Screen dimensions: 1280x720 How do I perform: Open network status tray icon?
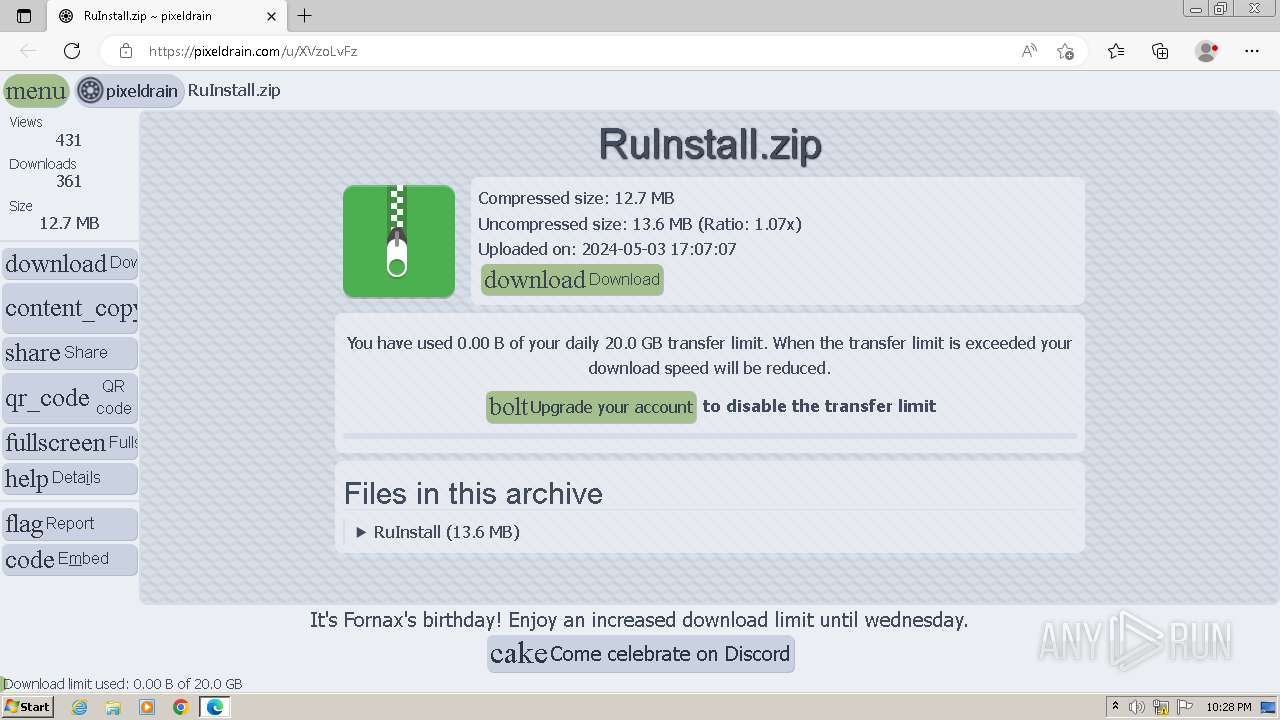pyautogui.click(x=1161, y=707)
